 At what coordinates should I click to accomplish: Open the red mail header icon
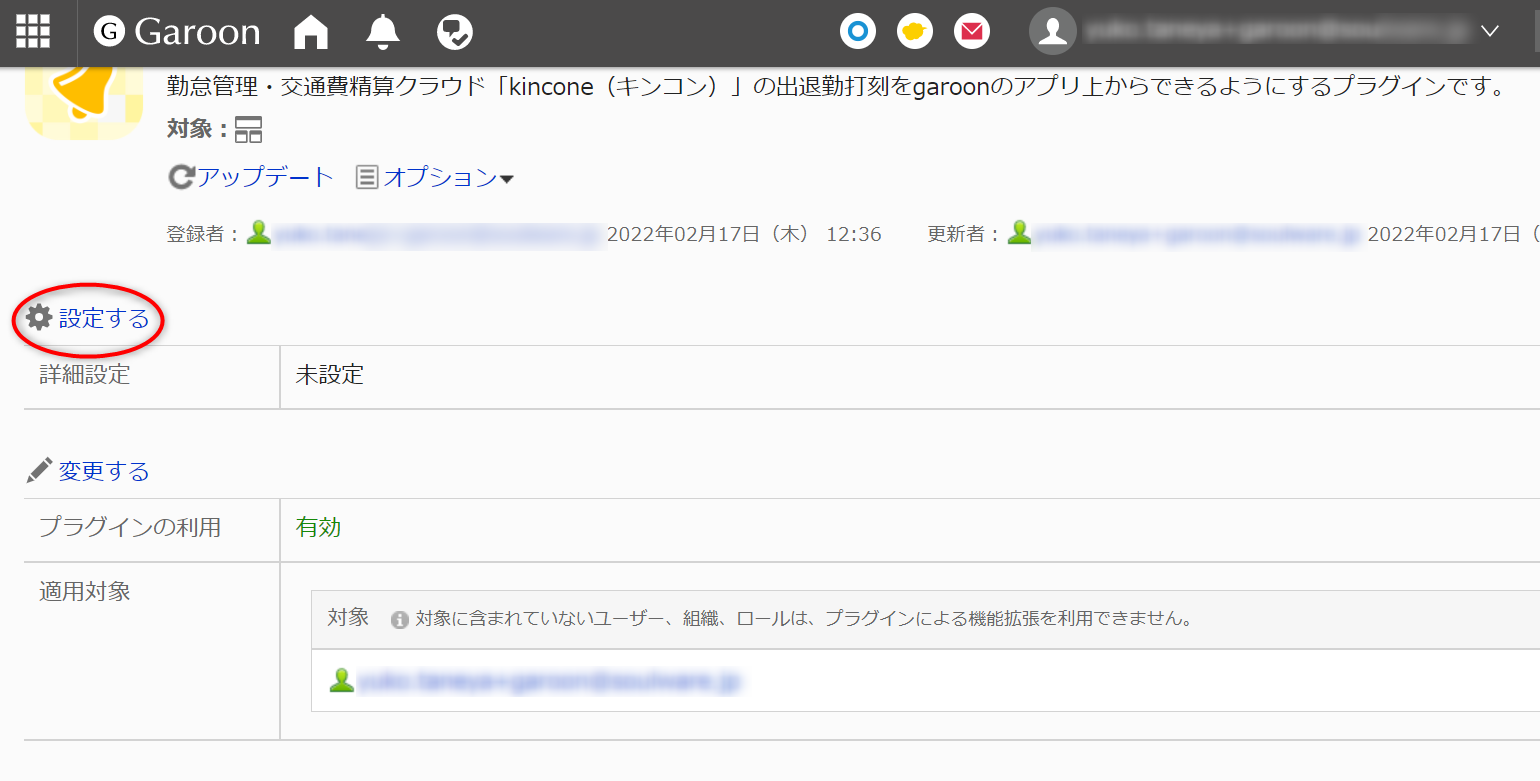point(971,32)
